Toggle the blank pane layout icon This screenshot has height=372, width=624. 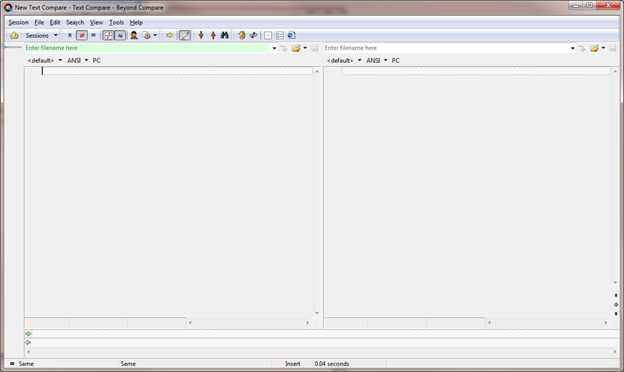click(268, 35)
